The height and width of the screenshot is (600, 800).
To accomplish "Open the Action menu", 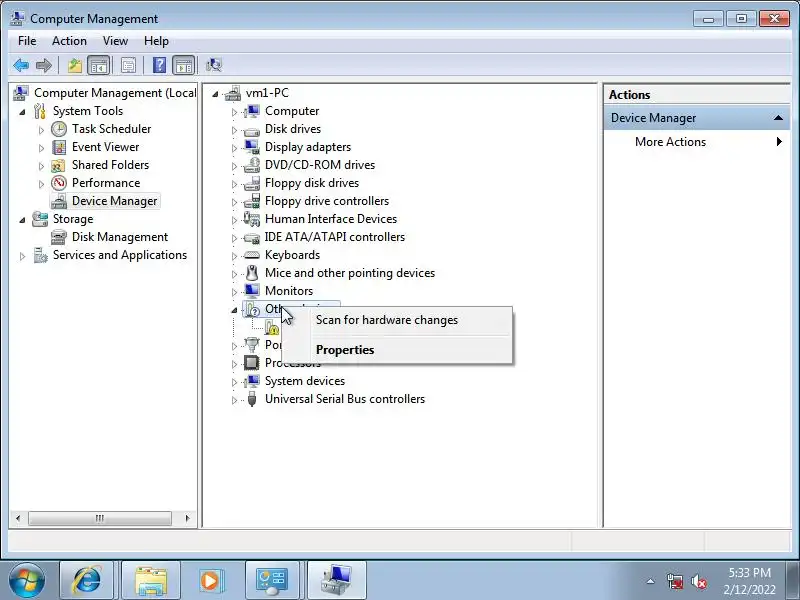I will 69,41.
